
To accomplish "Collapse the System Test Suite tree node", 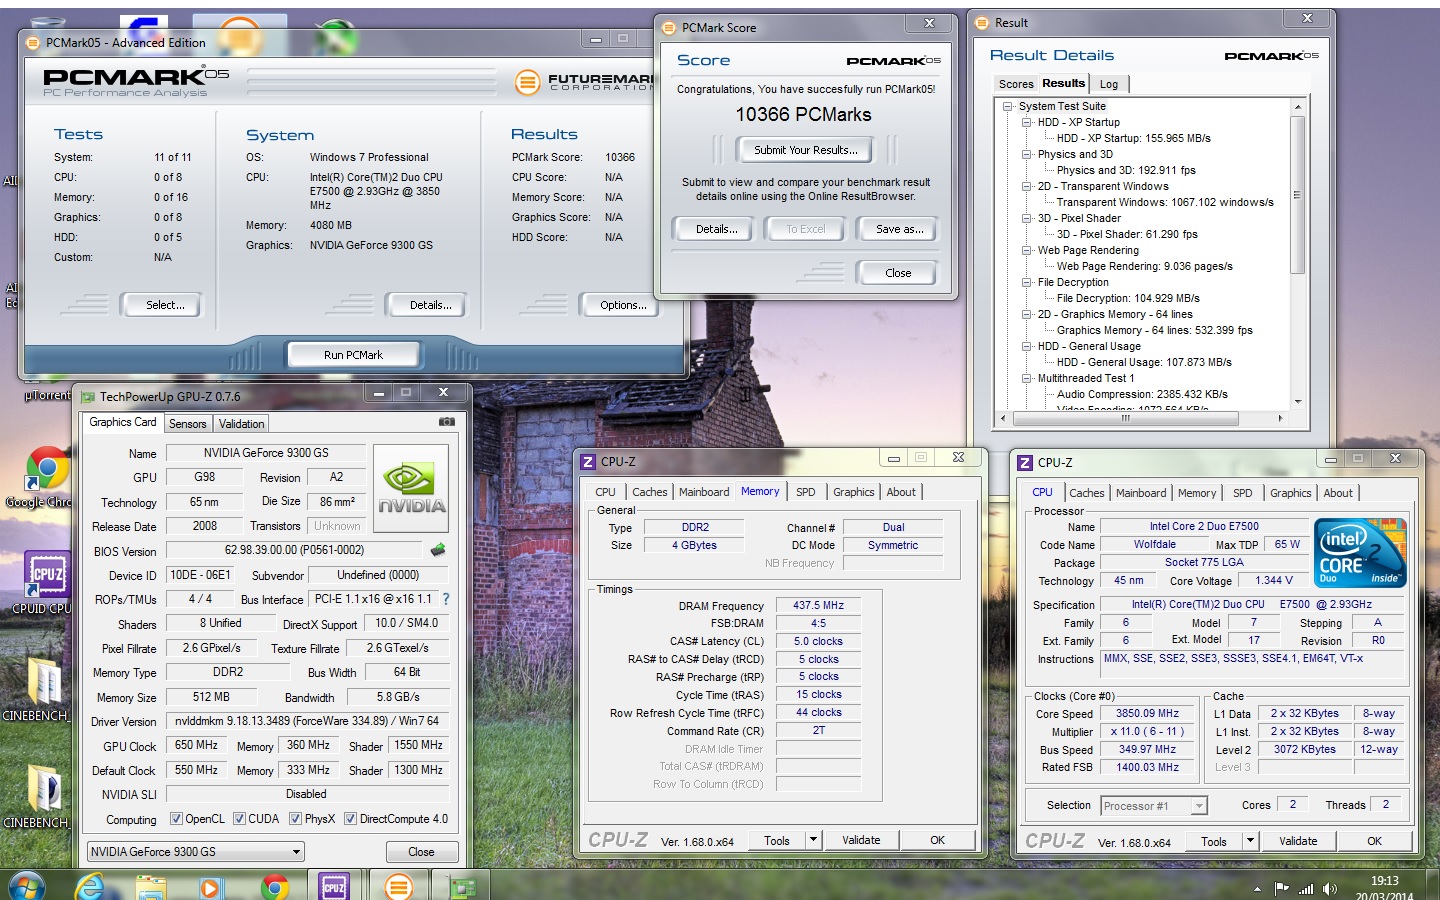I will click(x=1007, y=106).
